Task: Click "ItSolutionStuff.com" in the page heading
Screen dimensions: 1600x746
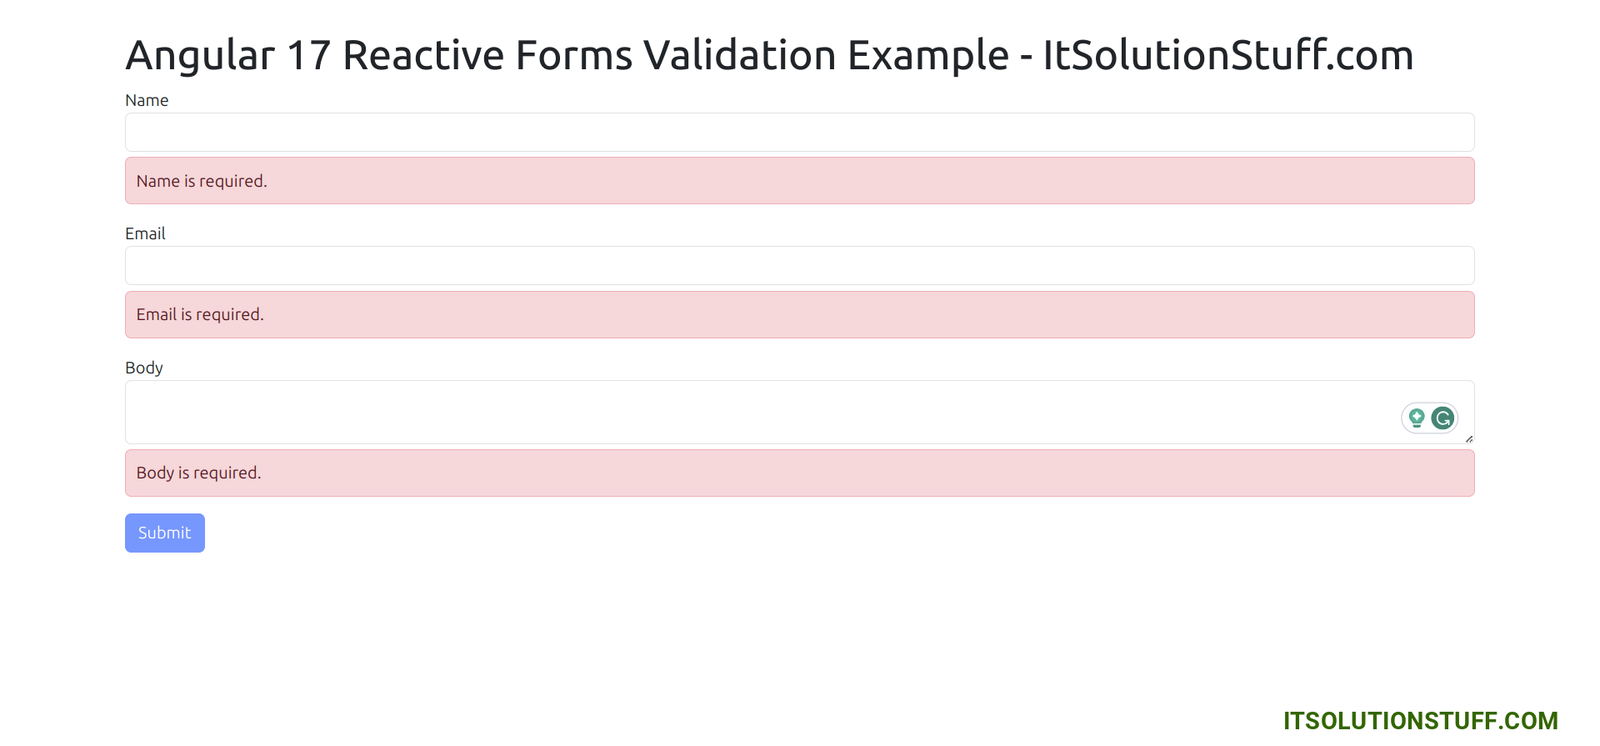Action: [1228, 55]
